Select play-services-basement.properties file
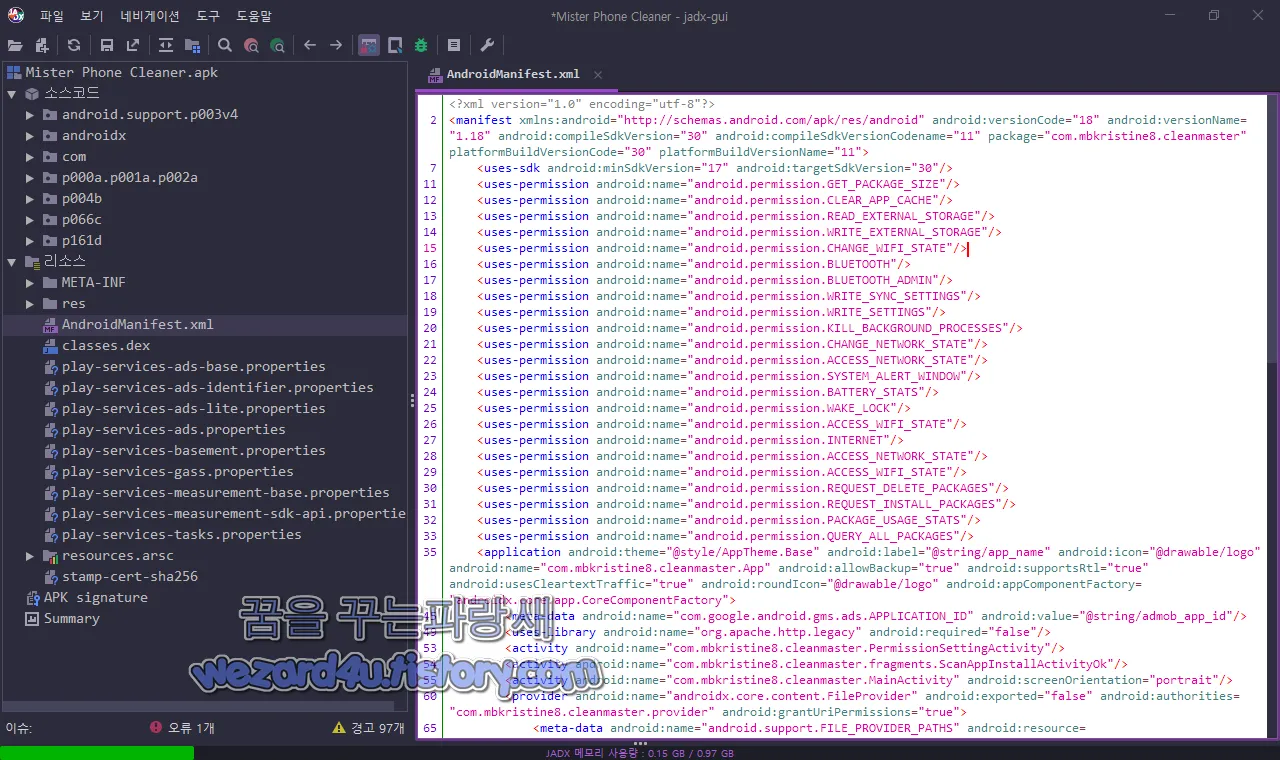The width and height of the screenshot is (1280, 760). pos(194,451)
